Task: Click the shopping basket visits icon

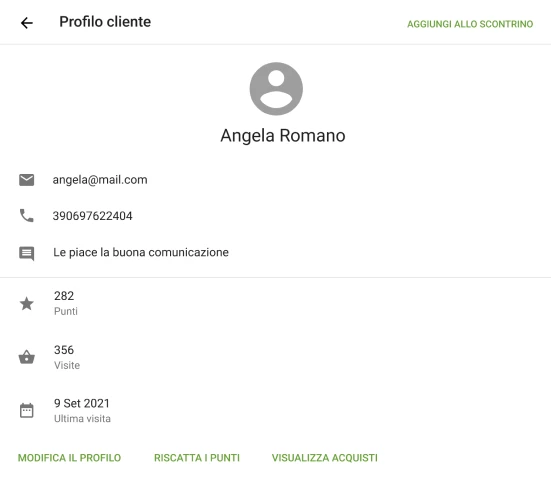Action: 26,357
